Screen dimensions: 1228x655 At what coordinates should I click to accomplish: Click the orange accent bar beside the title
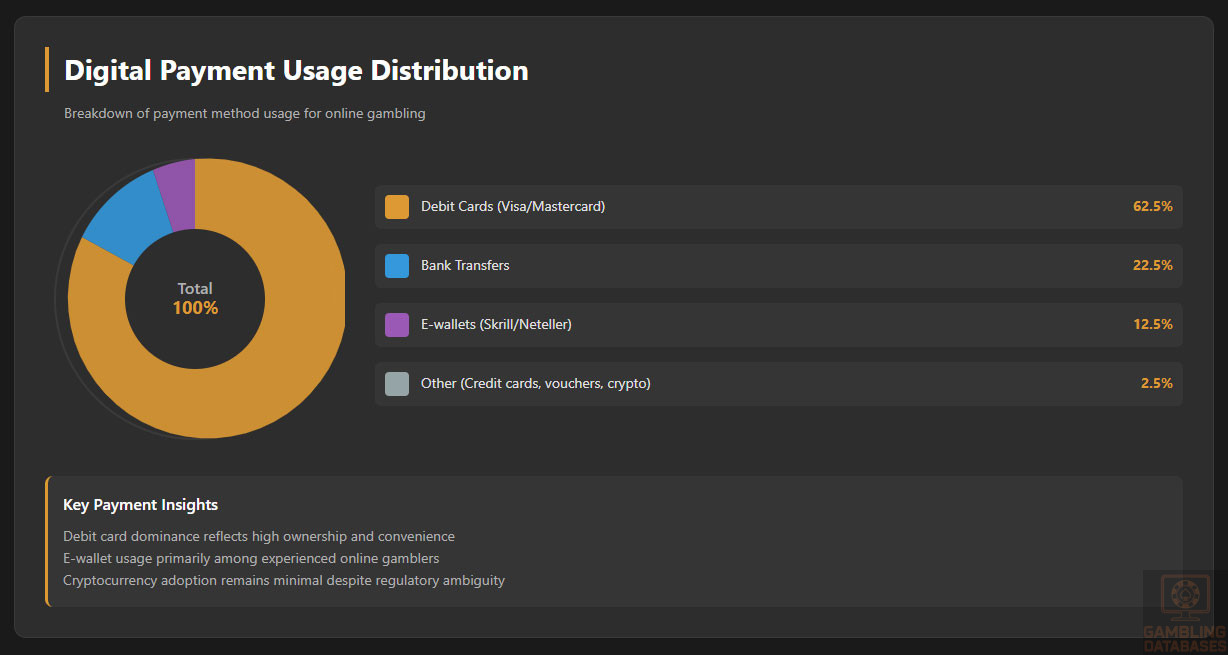point(47,70)
